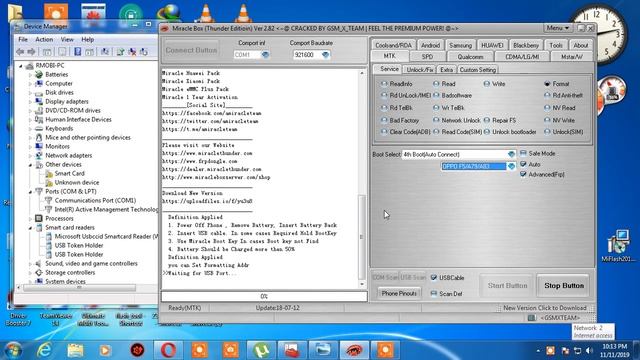Click New Version Click to Download
The height and width of the screenshot is (360, 640).
[544, 308]
